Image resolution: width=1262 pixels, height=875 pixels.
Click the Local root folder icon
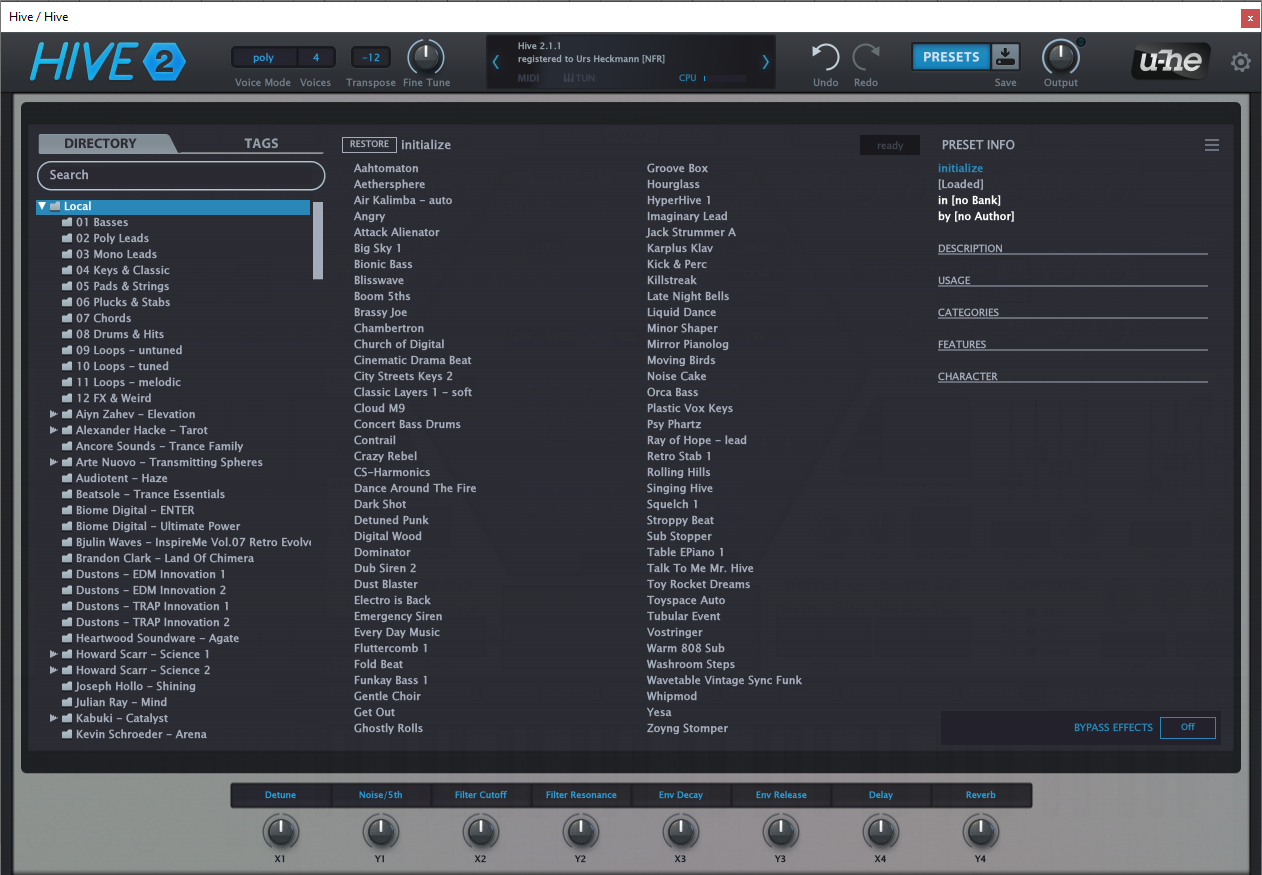(56, 206)
